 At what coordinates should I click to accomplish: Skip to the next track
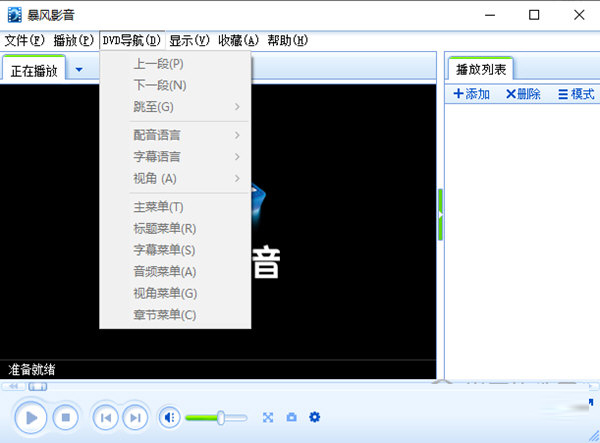click(x=134, y=417)
